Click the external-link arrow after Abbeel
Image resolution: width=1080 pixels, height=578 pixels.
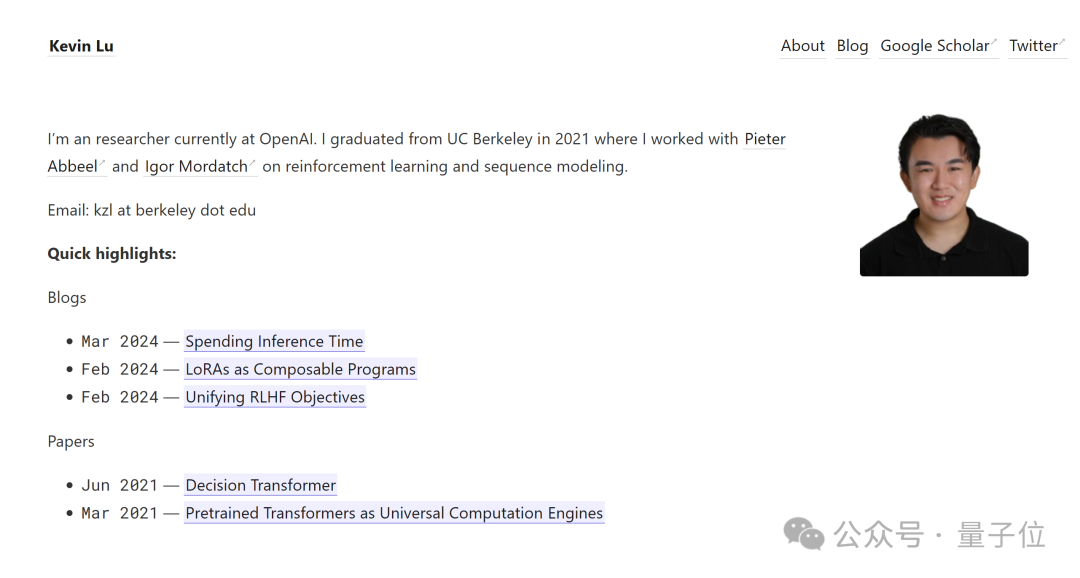pos(102,162)
